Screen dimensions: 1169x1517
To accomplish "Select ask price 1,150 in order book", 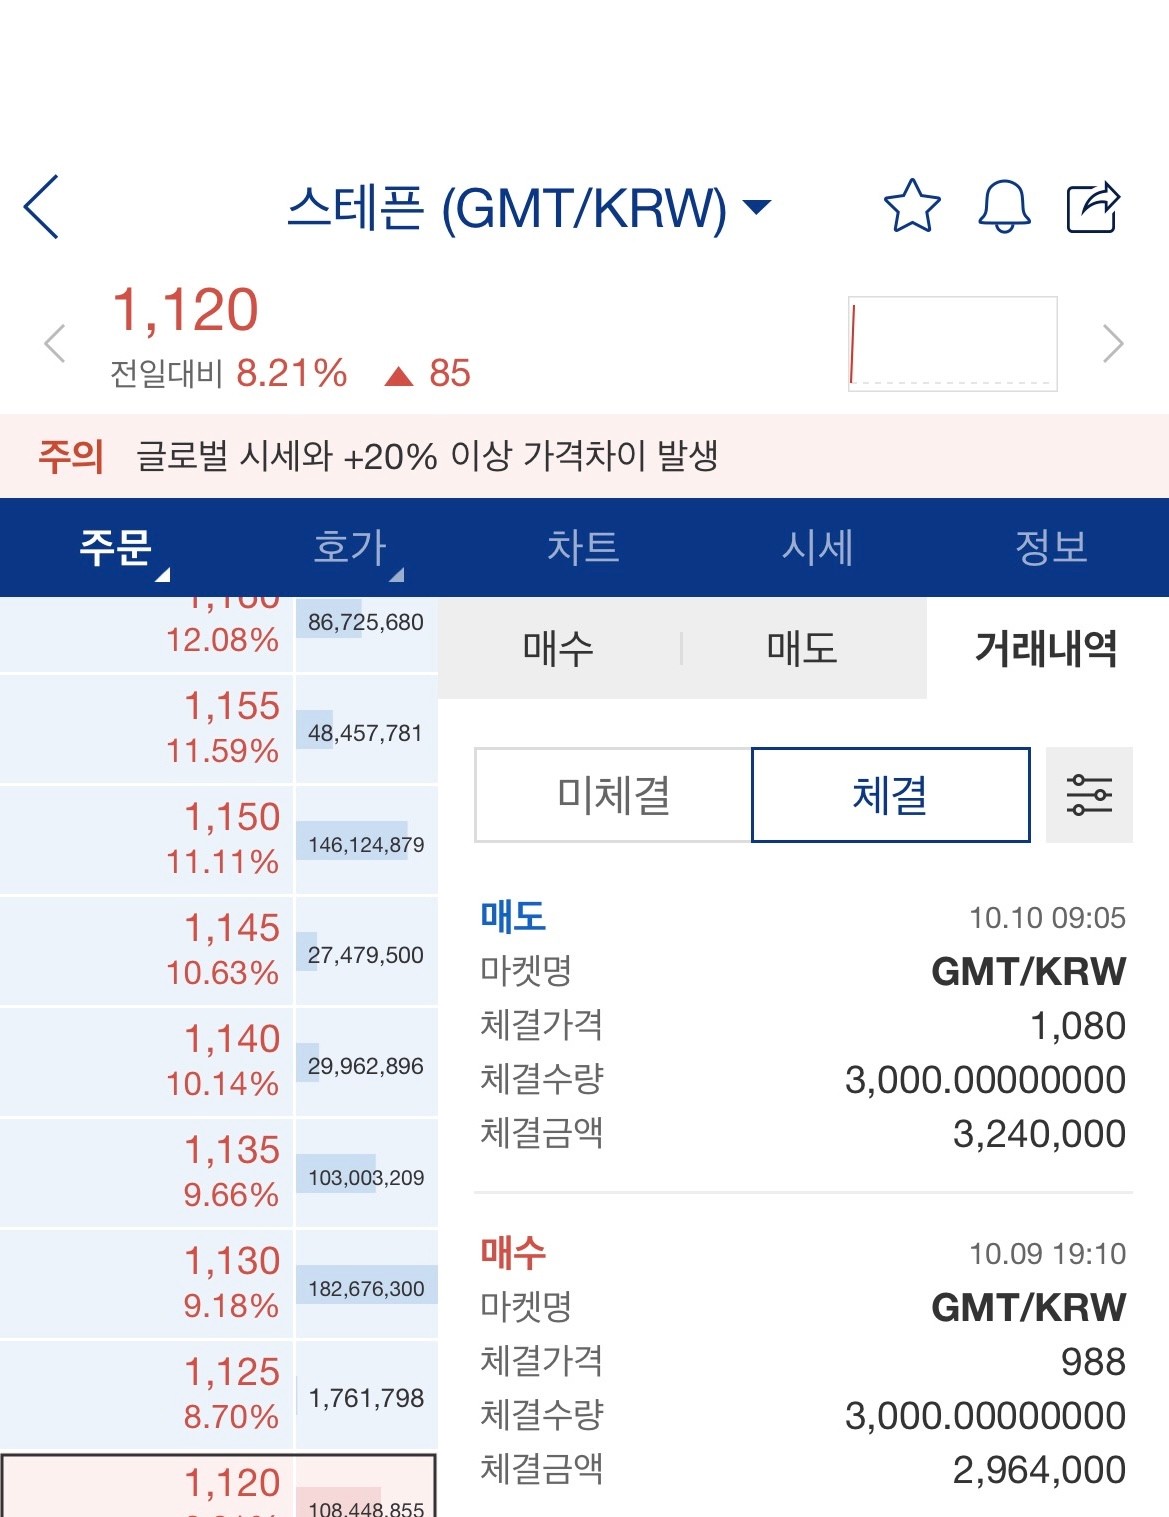I will point(146,839).
